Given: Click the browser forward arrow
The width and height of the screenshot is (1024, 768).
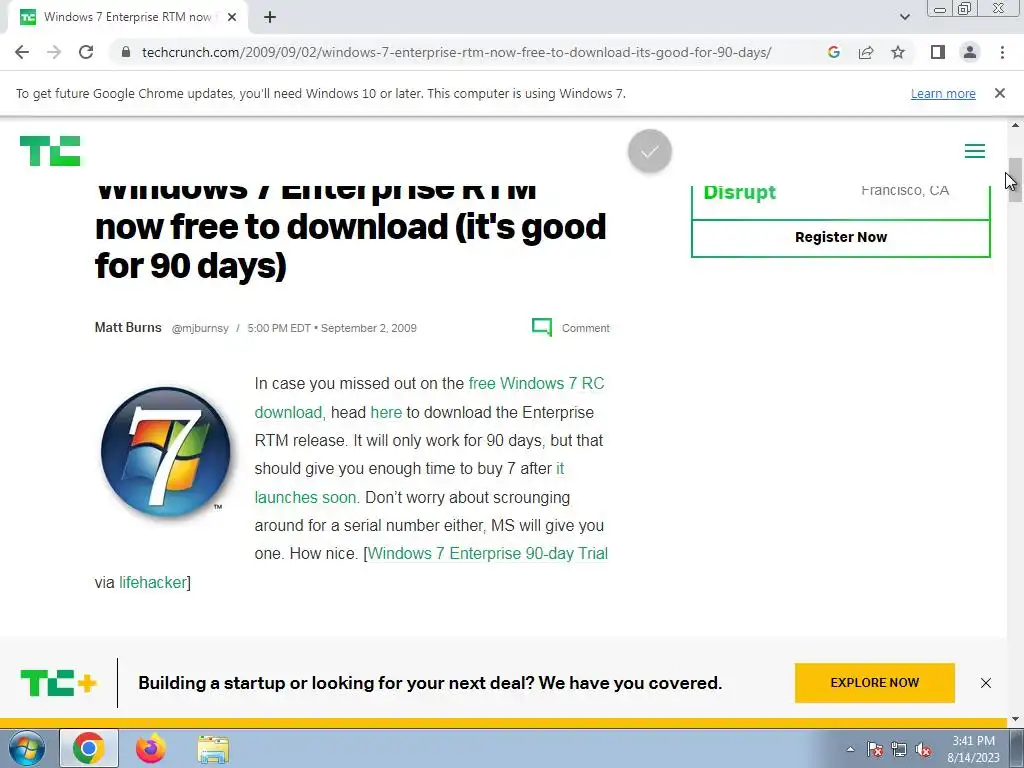Looking at the screenshot, I should point(54,52).
